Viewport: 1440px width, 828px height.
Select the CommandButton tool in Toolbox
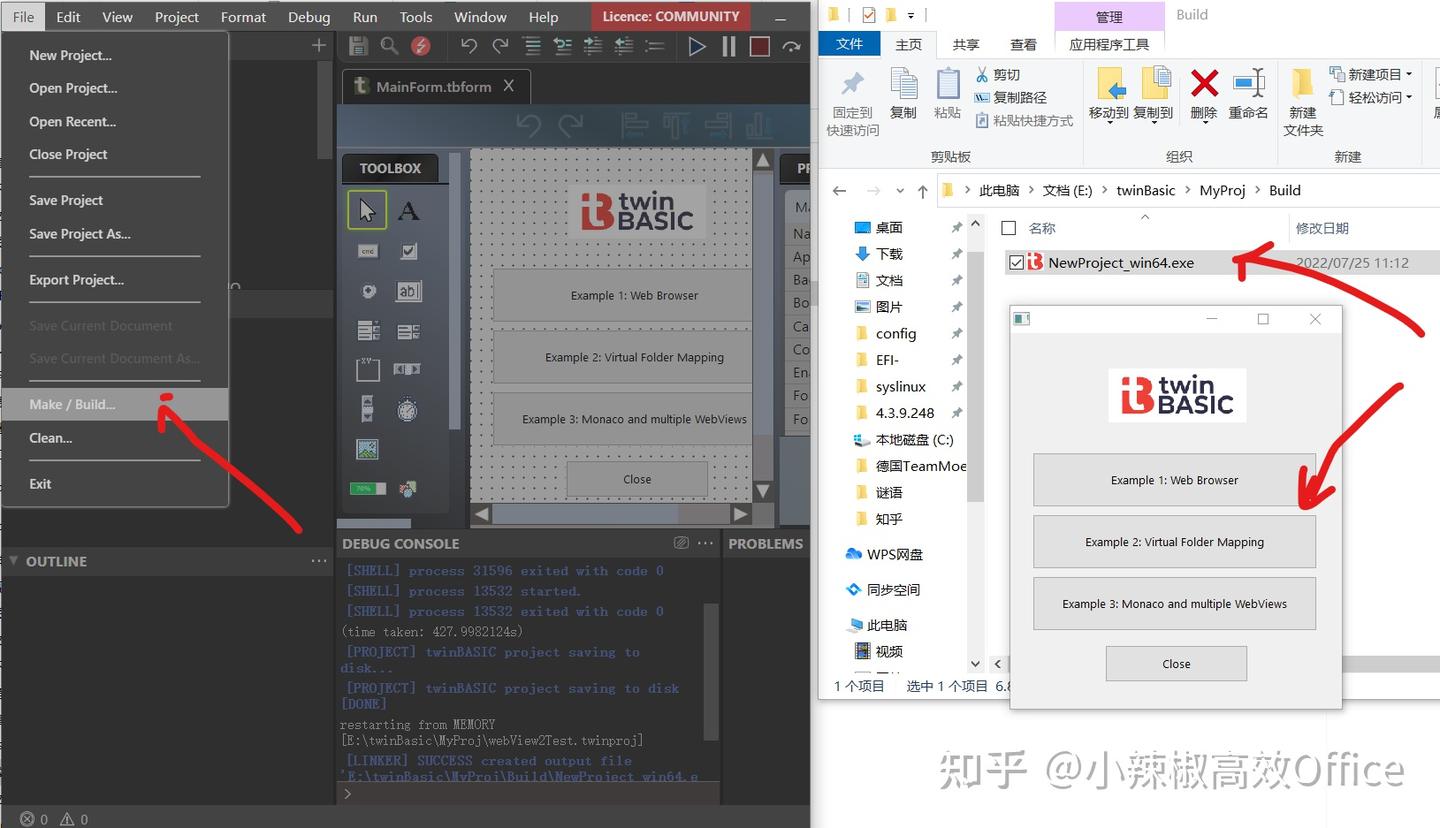point(366,250)
